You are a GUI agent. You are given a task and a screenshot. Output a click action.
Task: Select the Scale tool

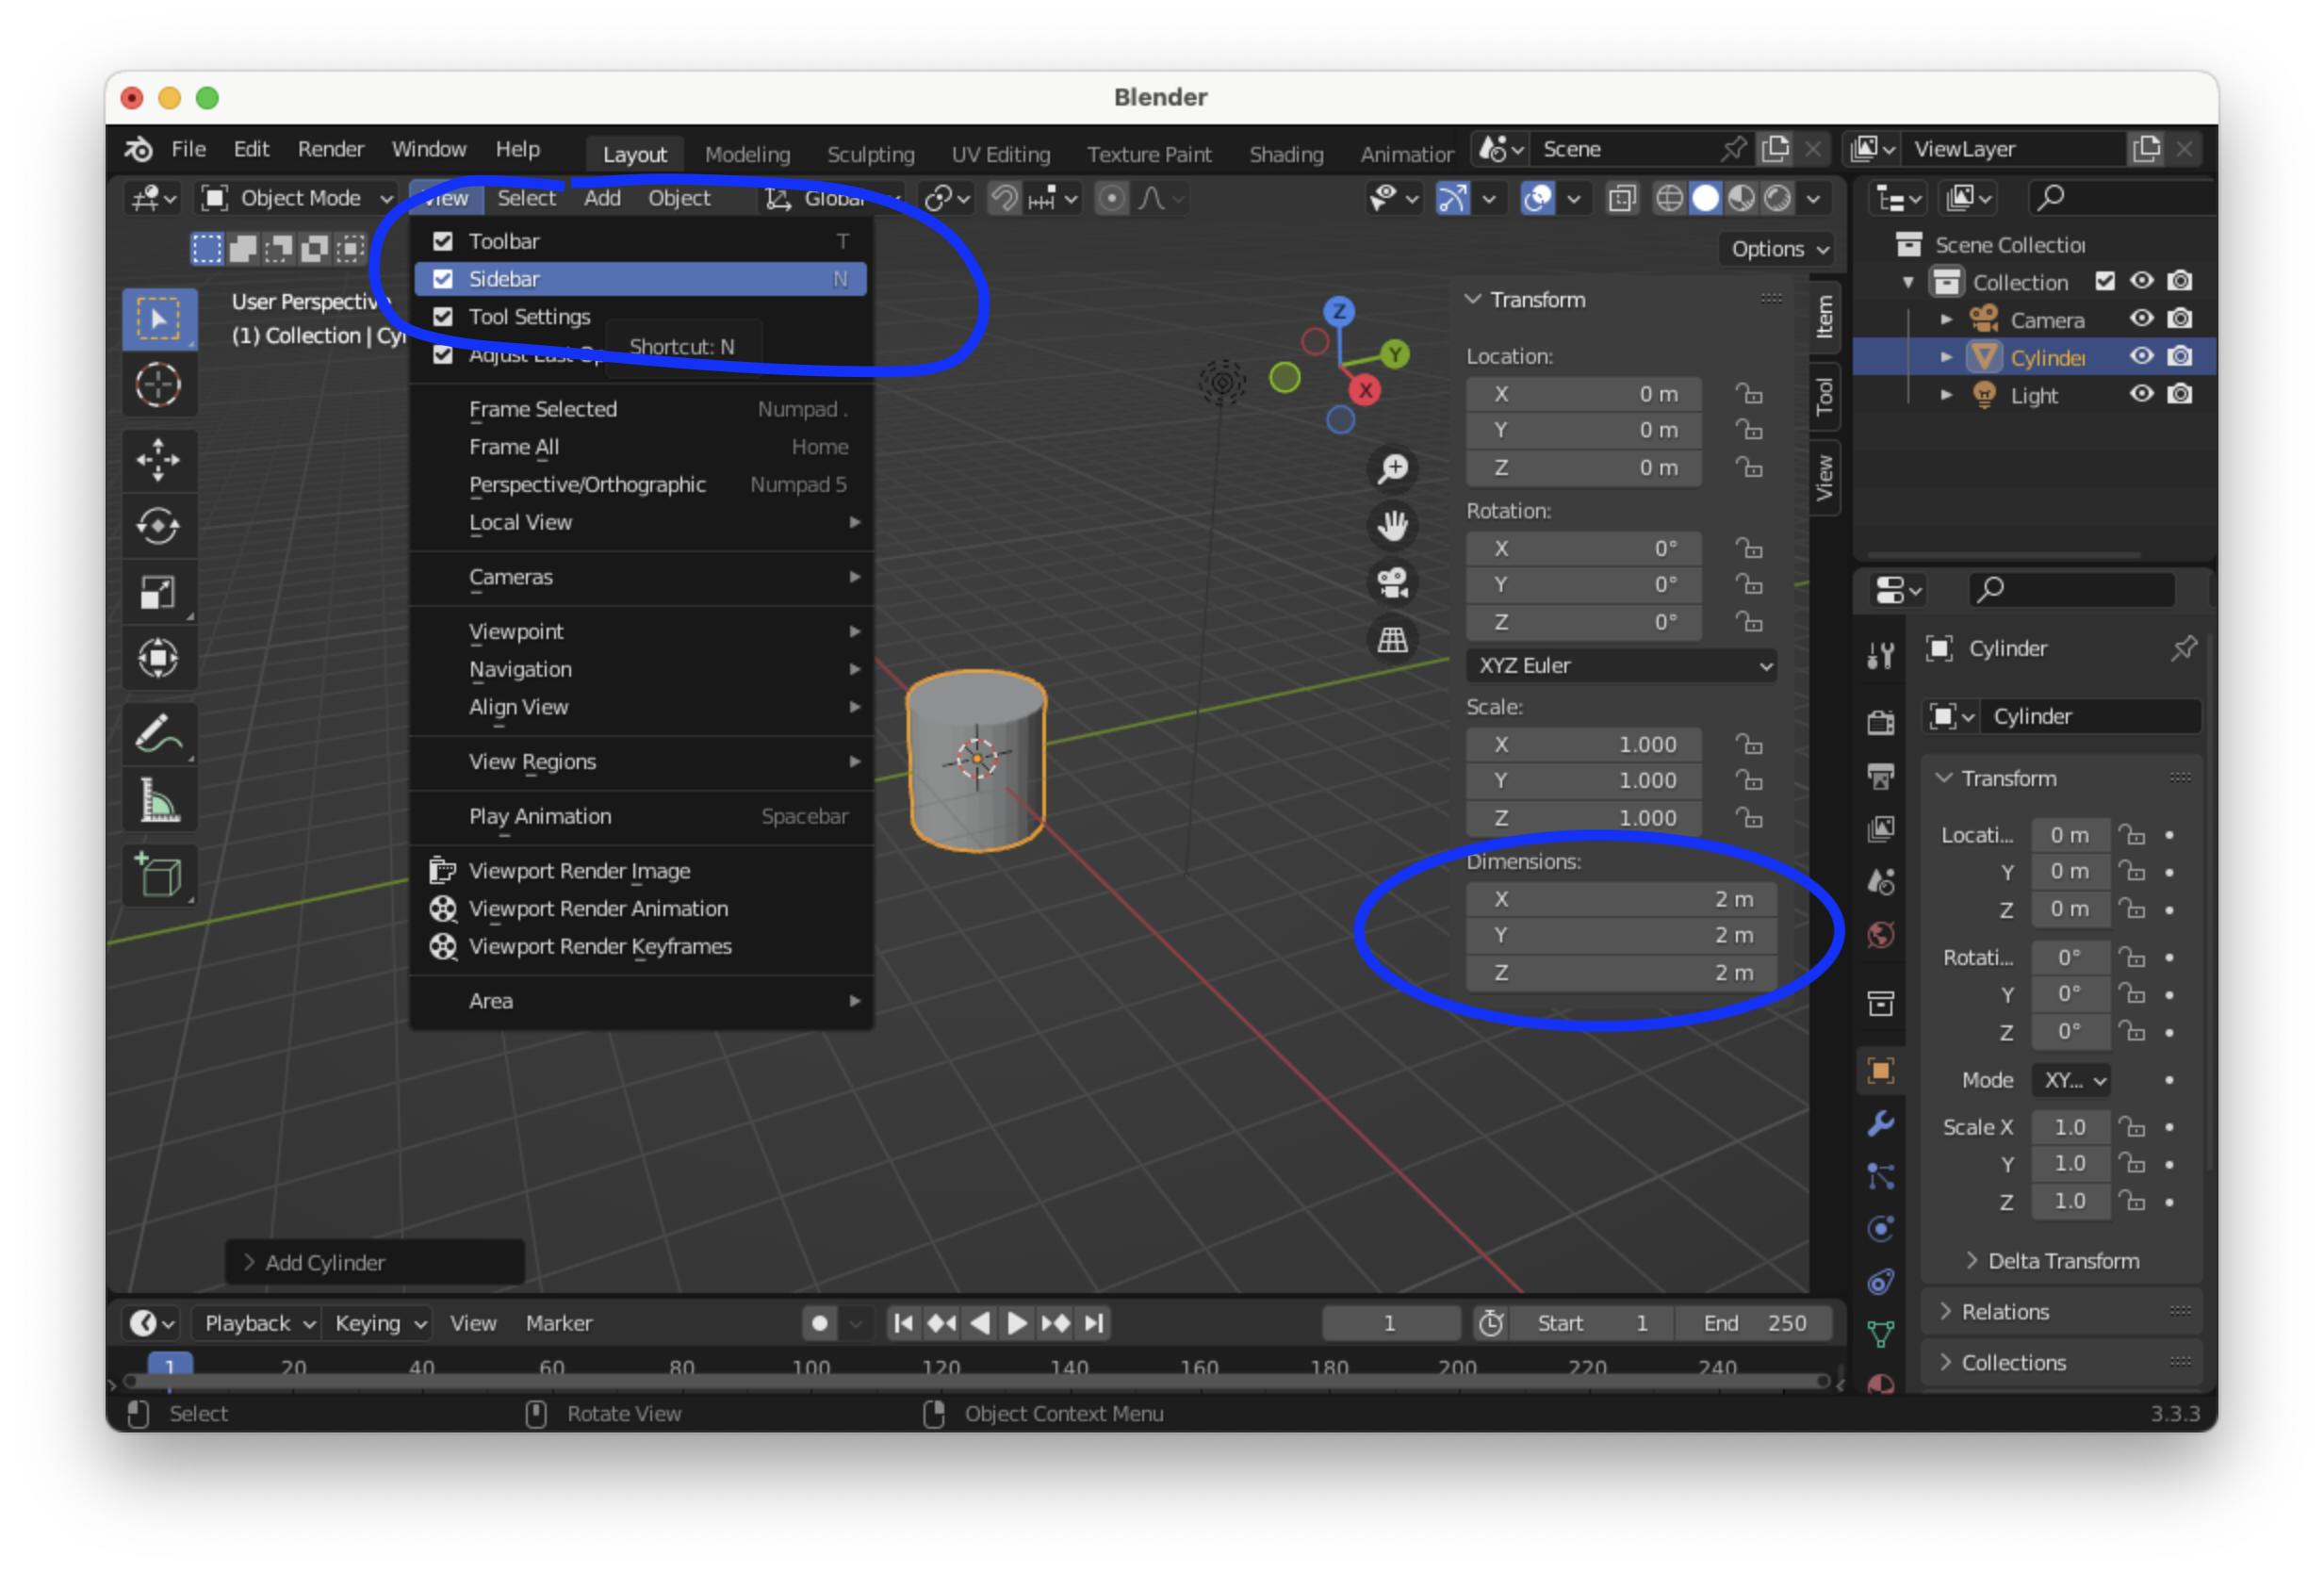159,591
